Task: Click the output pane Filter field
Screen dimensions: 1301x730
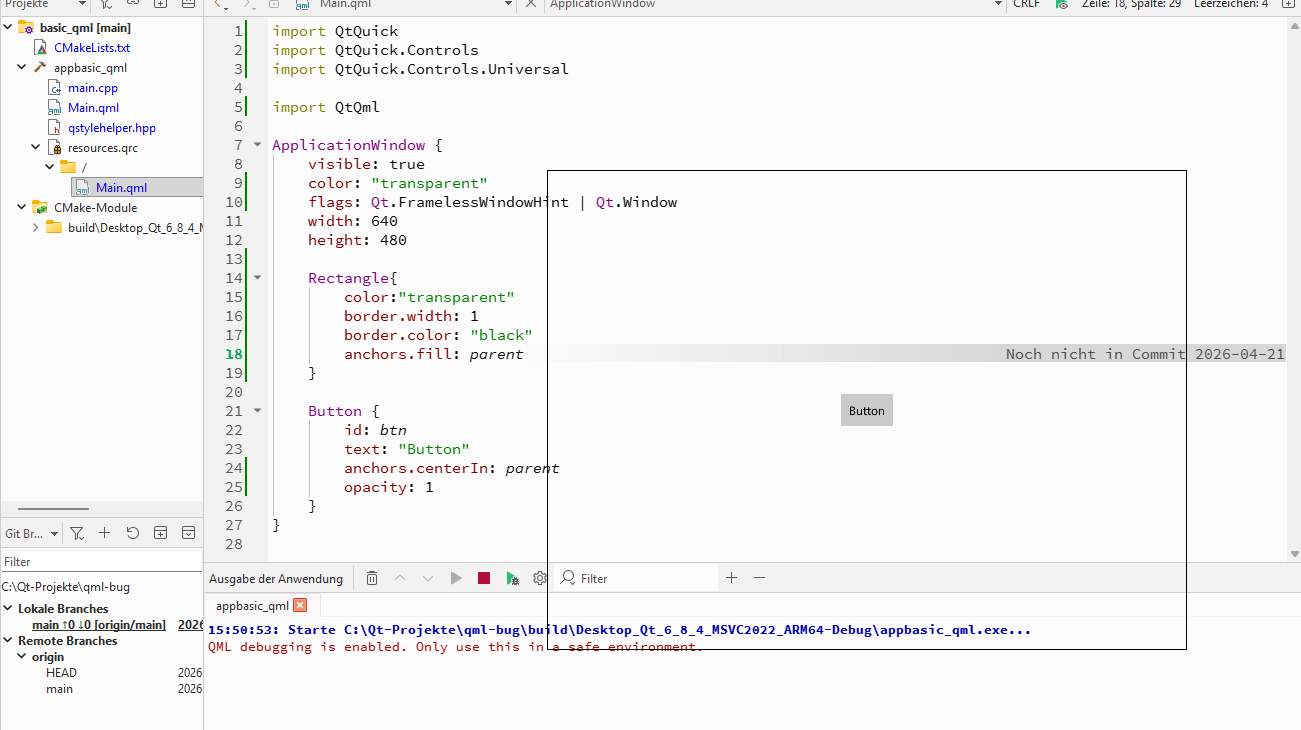Action: tap(637, 578)
